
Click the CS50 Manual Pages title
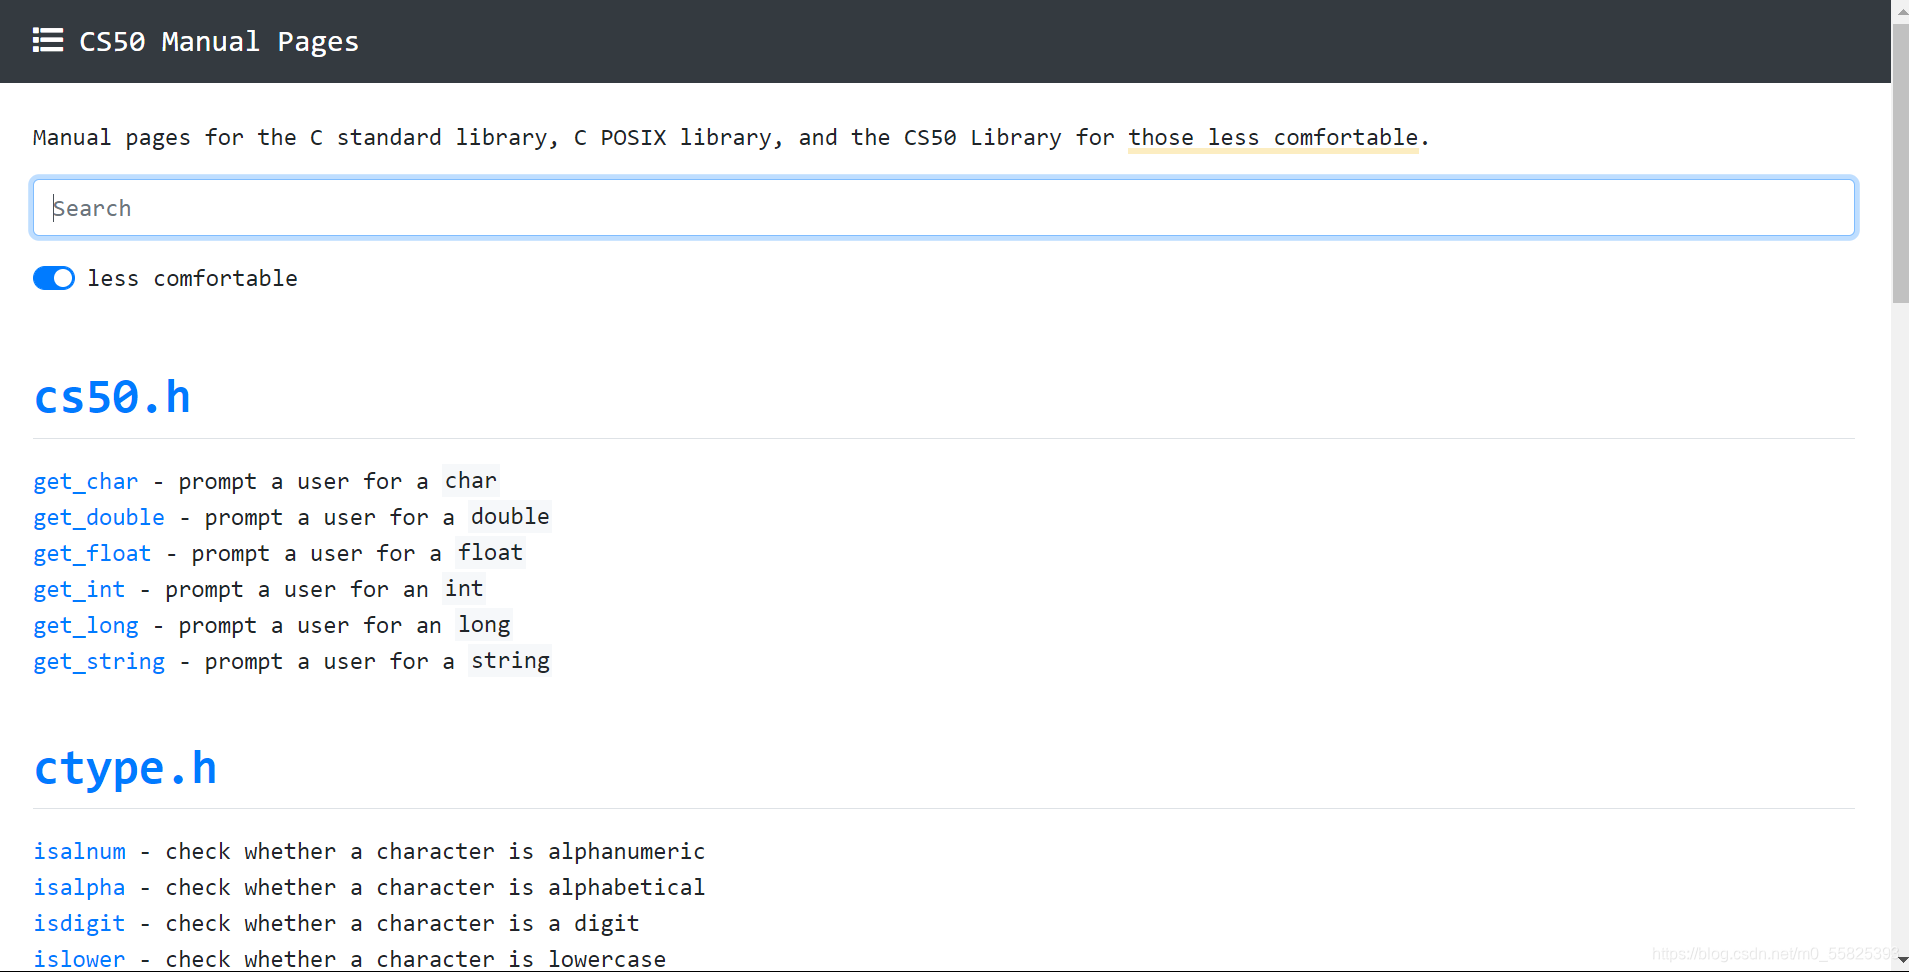[x=219, y=41]
